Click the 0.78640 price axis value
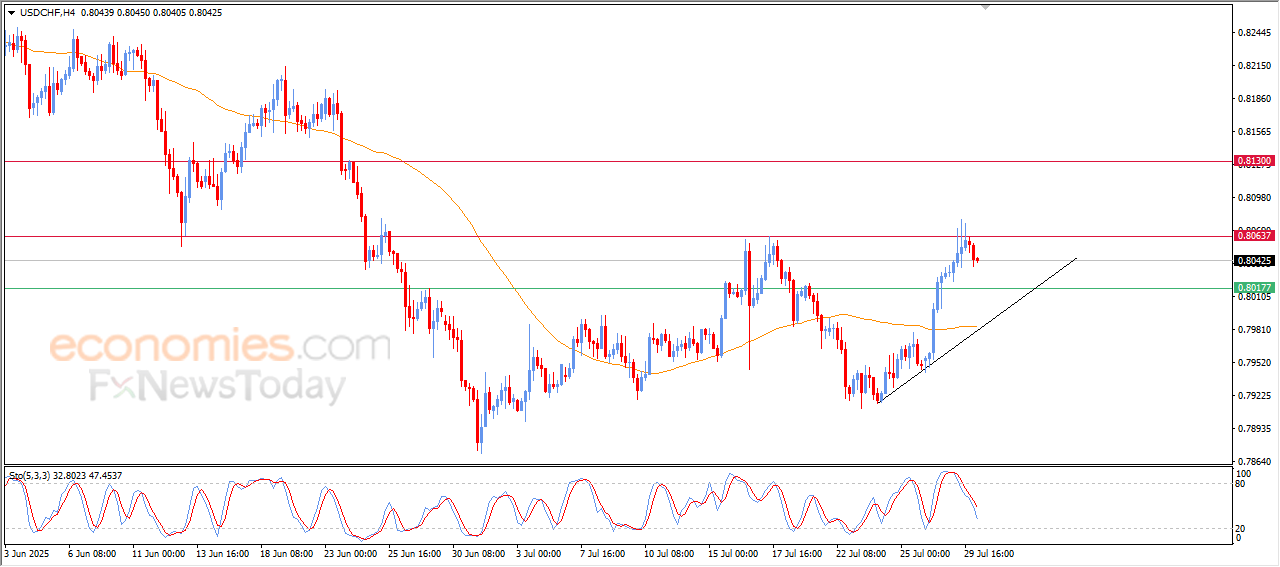Image resolution: width=1280 pixels, height=567 pixels. (x=1254, y=462)
